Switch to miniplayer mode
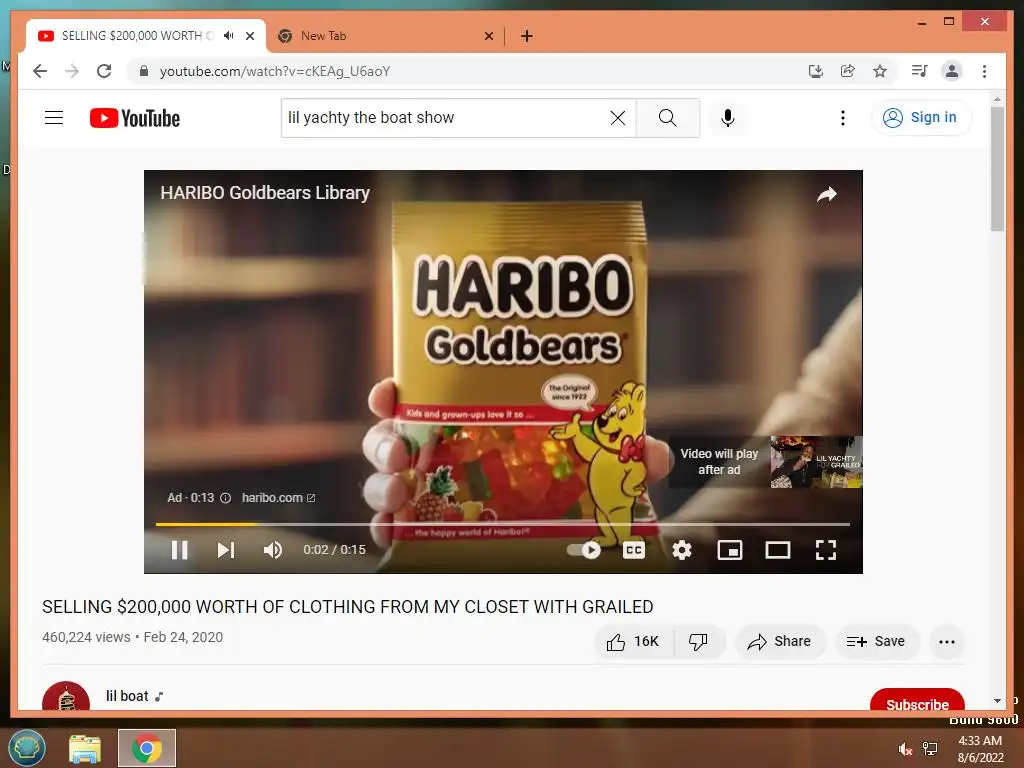1024x768 pixels. (x=729, y=550)
